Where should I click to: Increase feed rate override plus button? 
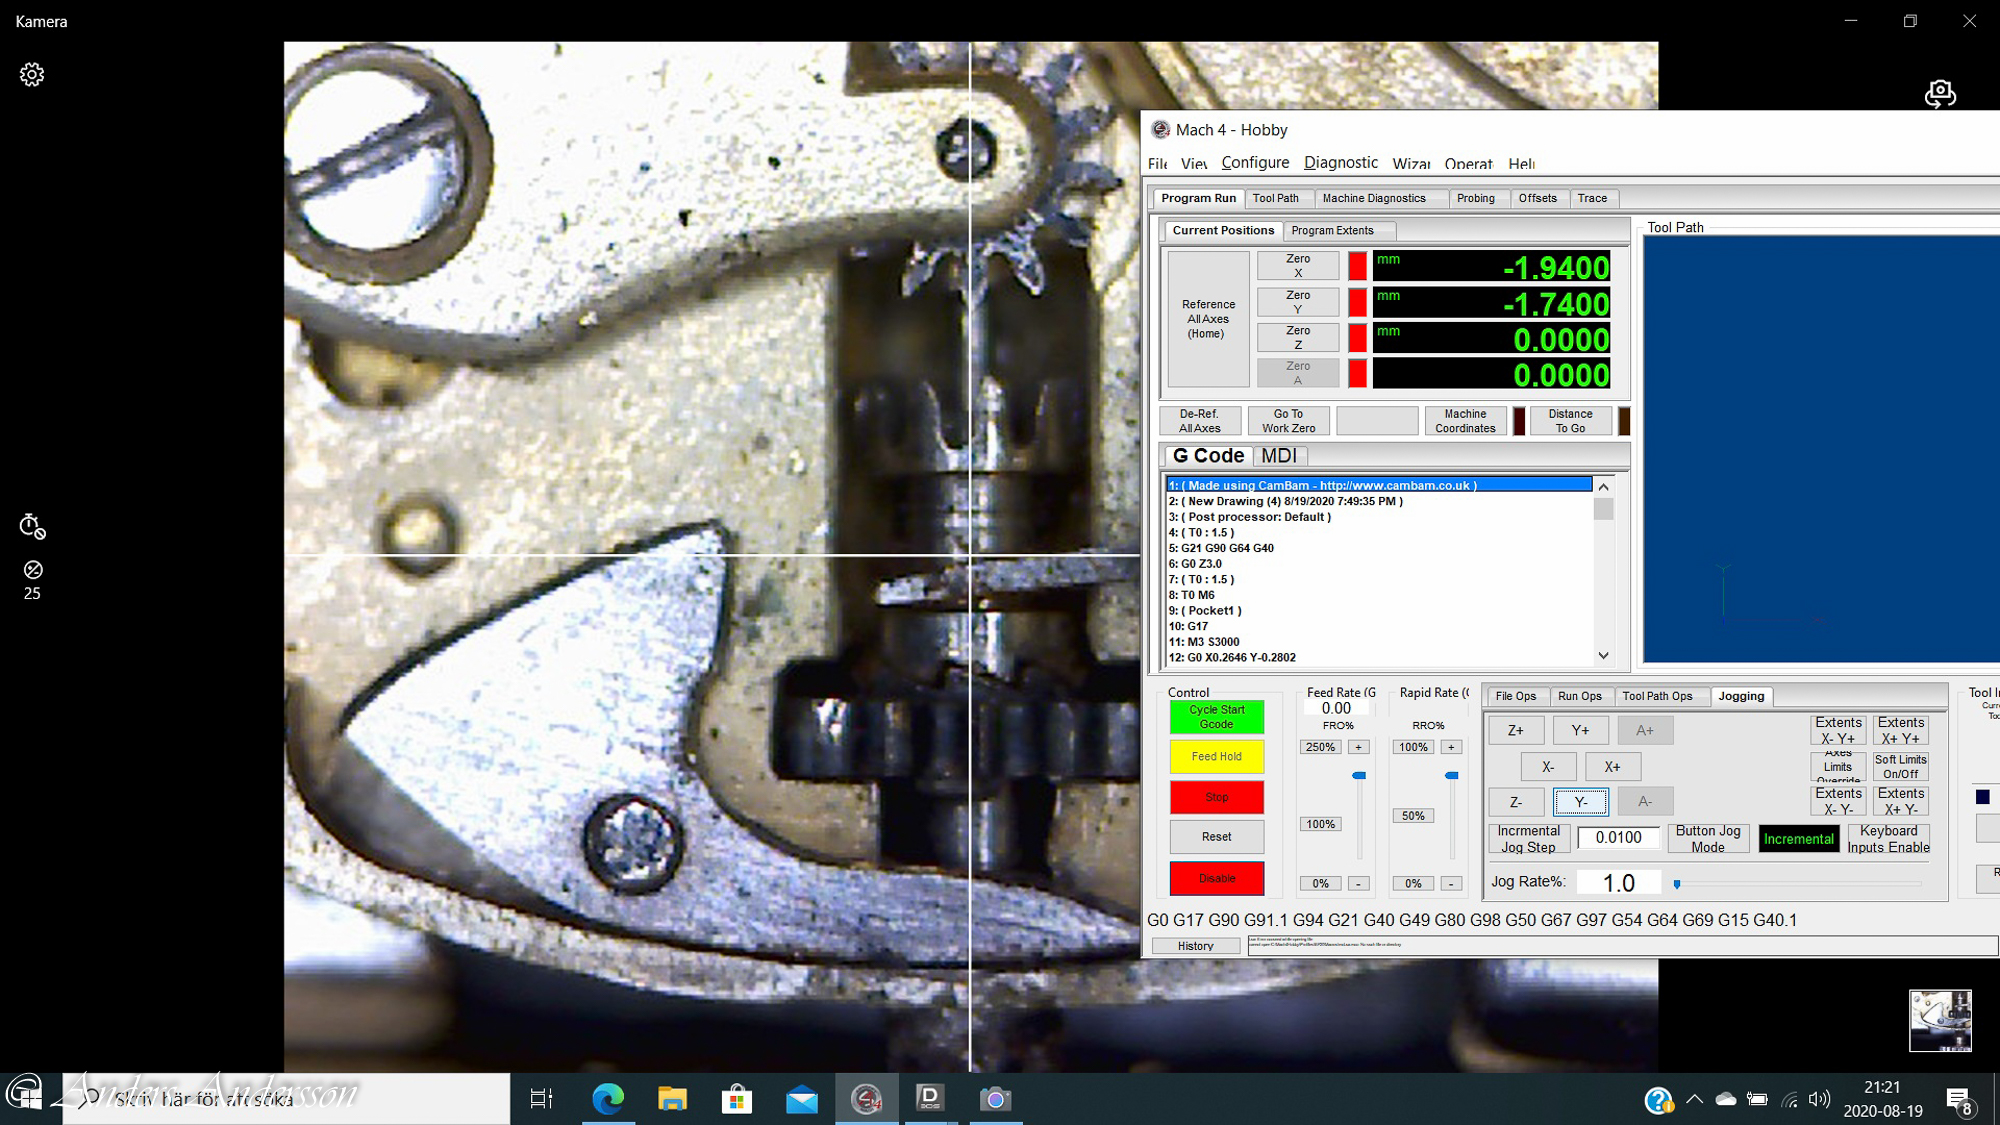(1358, 747)
